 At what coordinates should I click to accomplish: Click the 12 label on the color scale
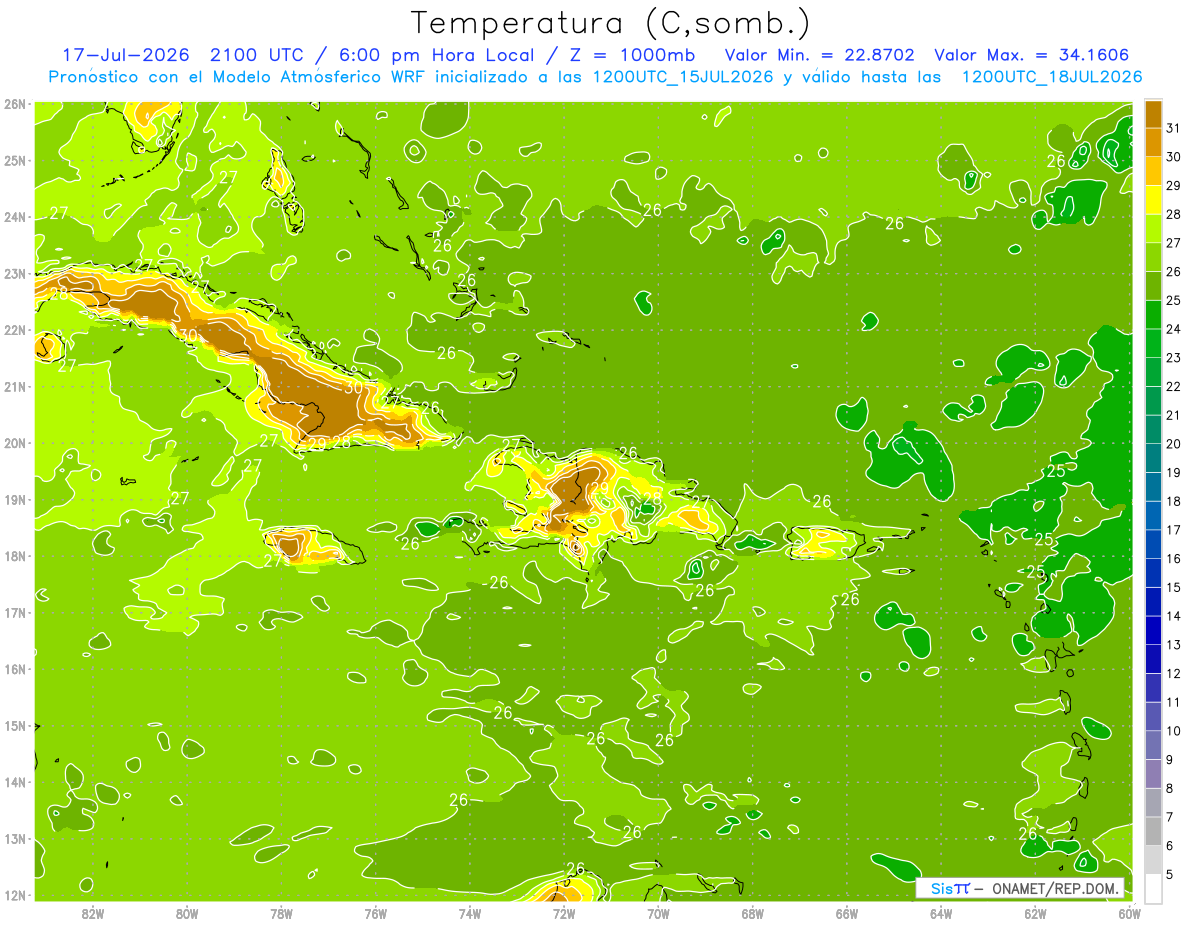click(x=1174, y=673)
